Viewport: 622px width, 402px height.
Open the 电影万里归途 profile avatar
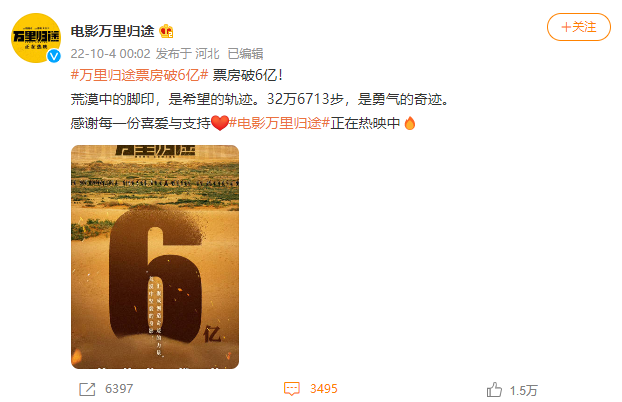pos(36,38)
